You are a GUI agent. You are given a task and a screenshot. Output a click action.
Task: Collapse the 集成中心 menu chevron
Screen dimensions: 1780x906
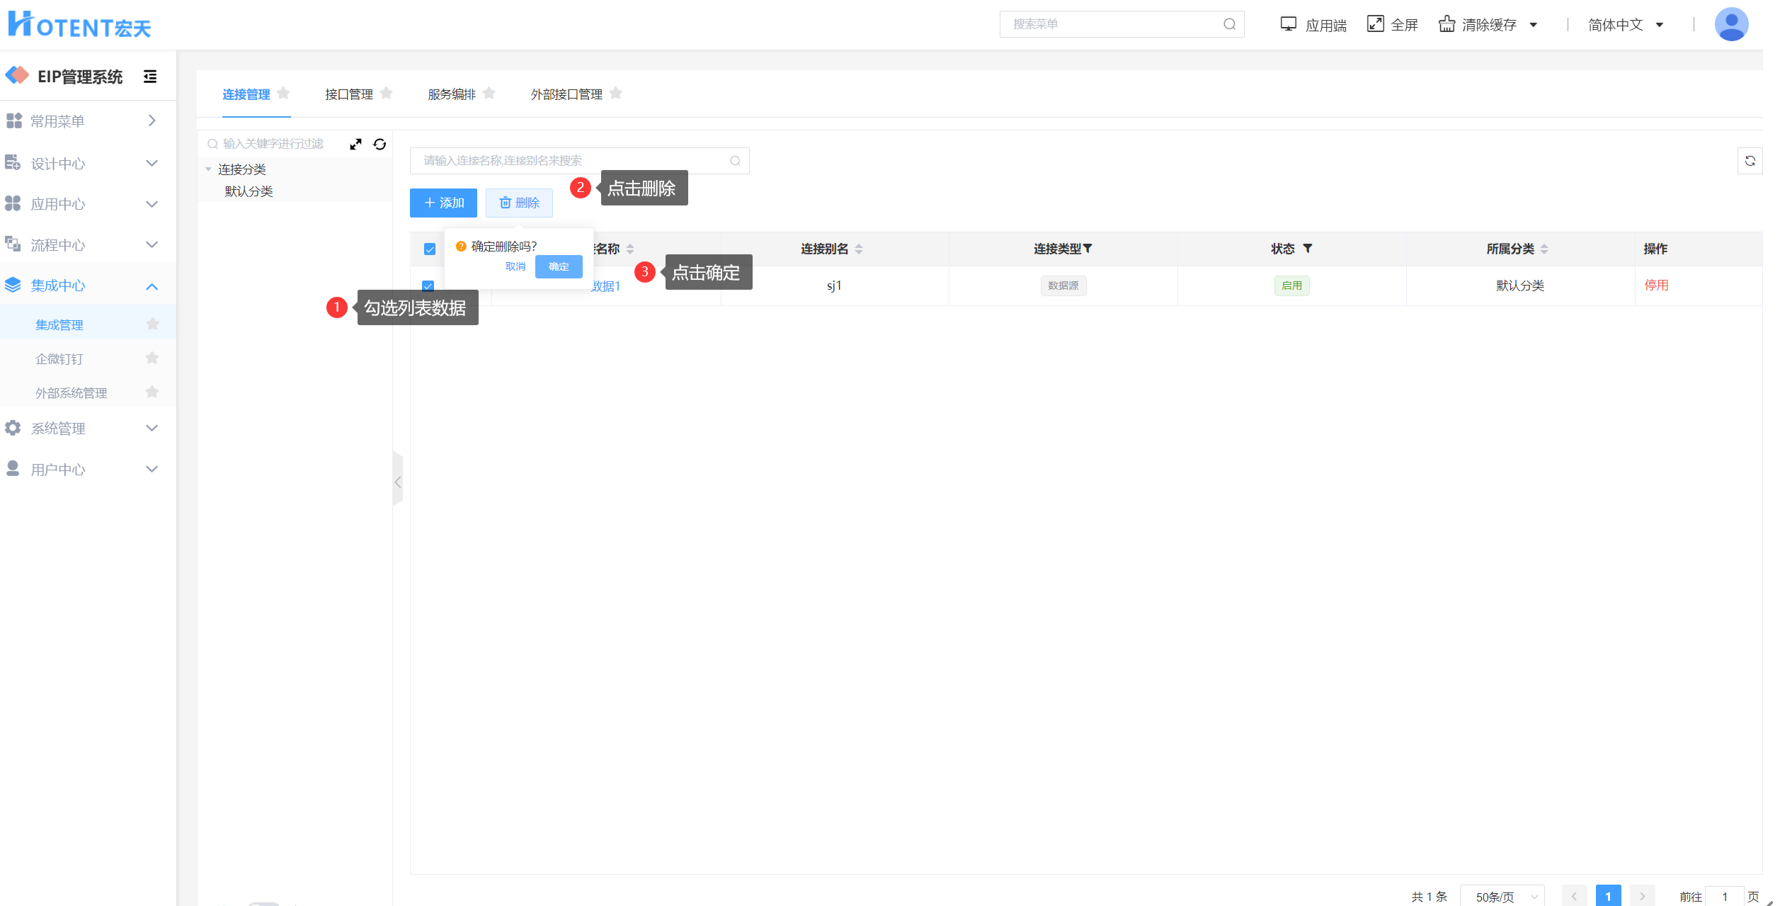click(152, 286)
